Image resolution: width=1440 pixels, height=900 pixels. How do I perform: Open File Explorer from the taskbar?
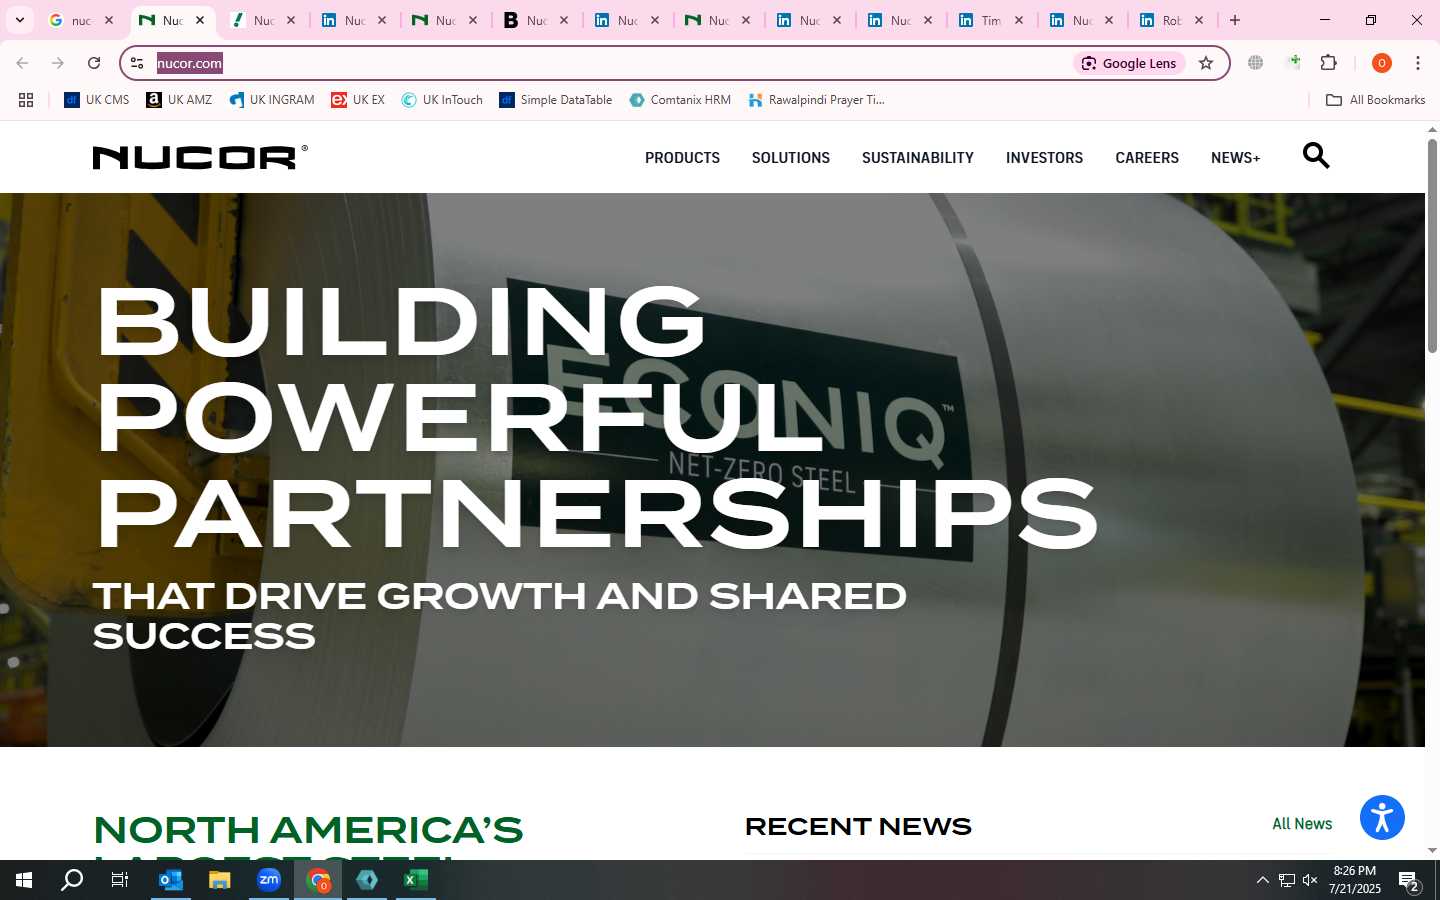tap(219, 880)
